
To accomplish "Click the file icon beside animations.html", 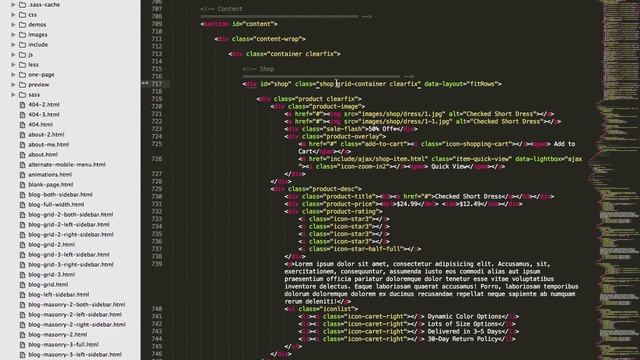I will click(22, 174).
